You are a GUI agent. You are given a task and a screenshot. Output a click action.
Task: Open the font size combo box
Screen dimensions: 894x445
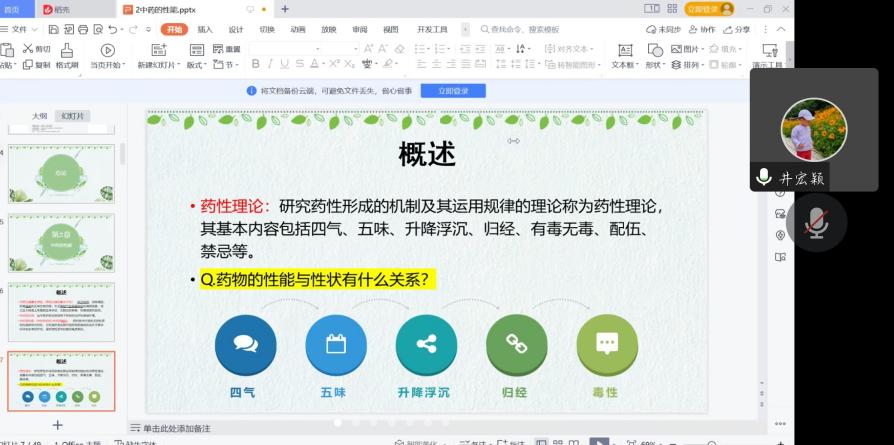[341, 48]
